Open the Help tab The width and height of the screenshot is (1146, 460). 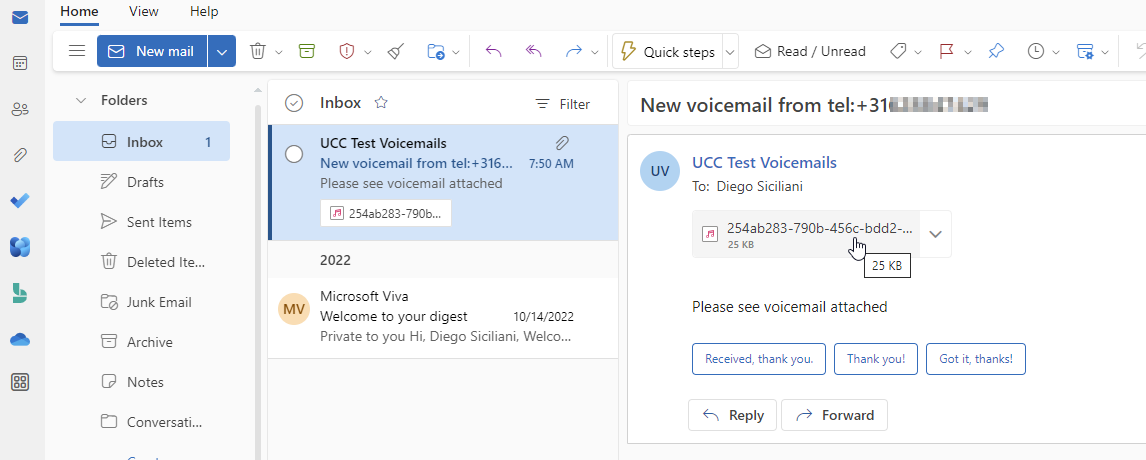pos(204,12)
